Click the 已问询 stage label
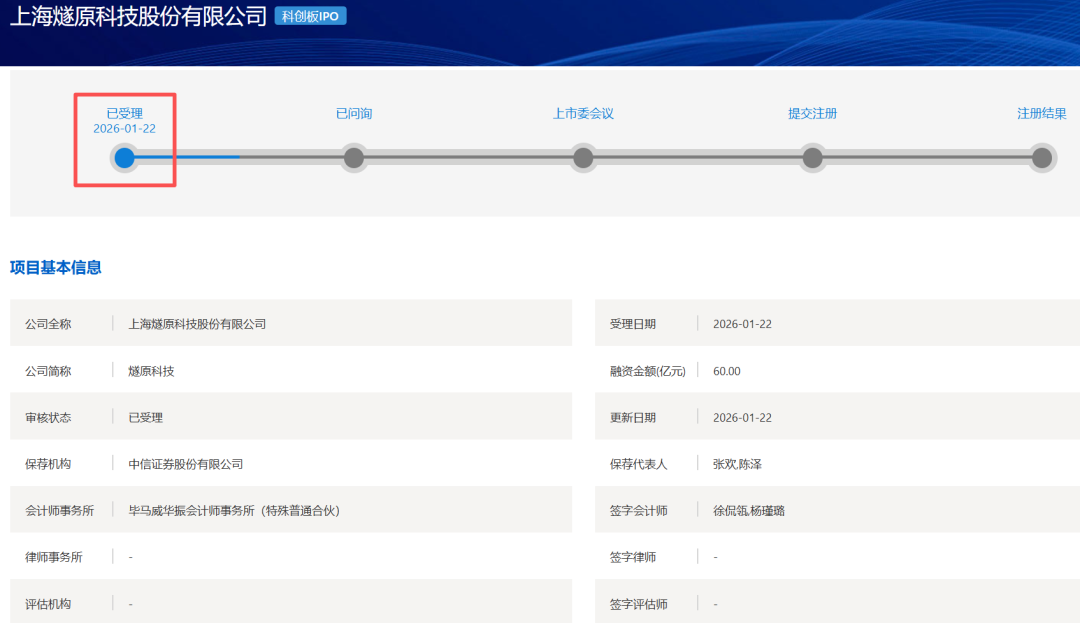Viewport: 1080px width, 623px height. click(x=354, y=114)
